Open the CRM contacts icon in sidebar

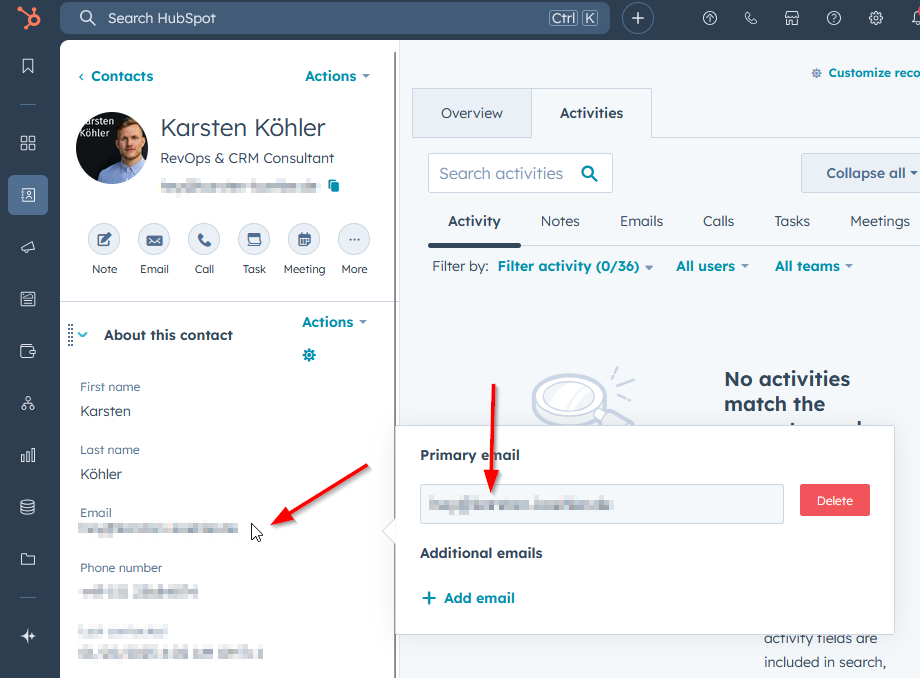(x=28, y=195)
